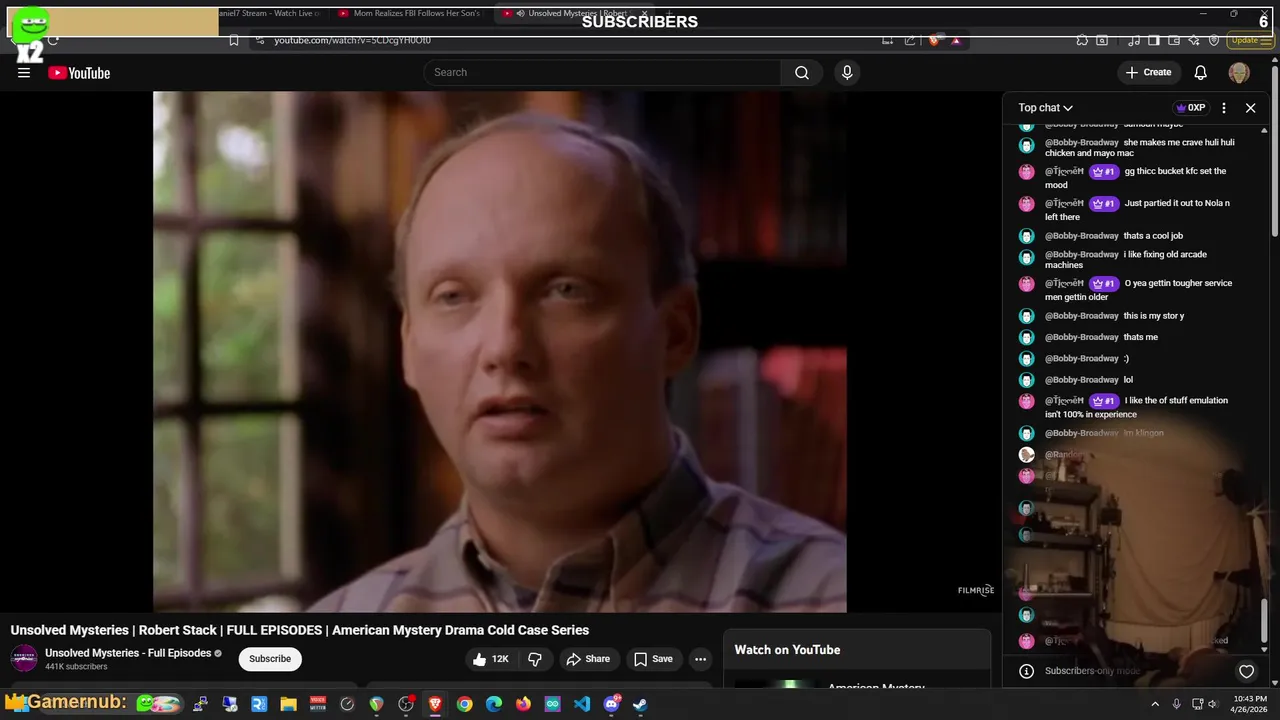The width and height of the screenshot is (1280, 720).
Task: Bookmark this page in the browser
Action: click(234, 40)
